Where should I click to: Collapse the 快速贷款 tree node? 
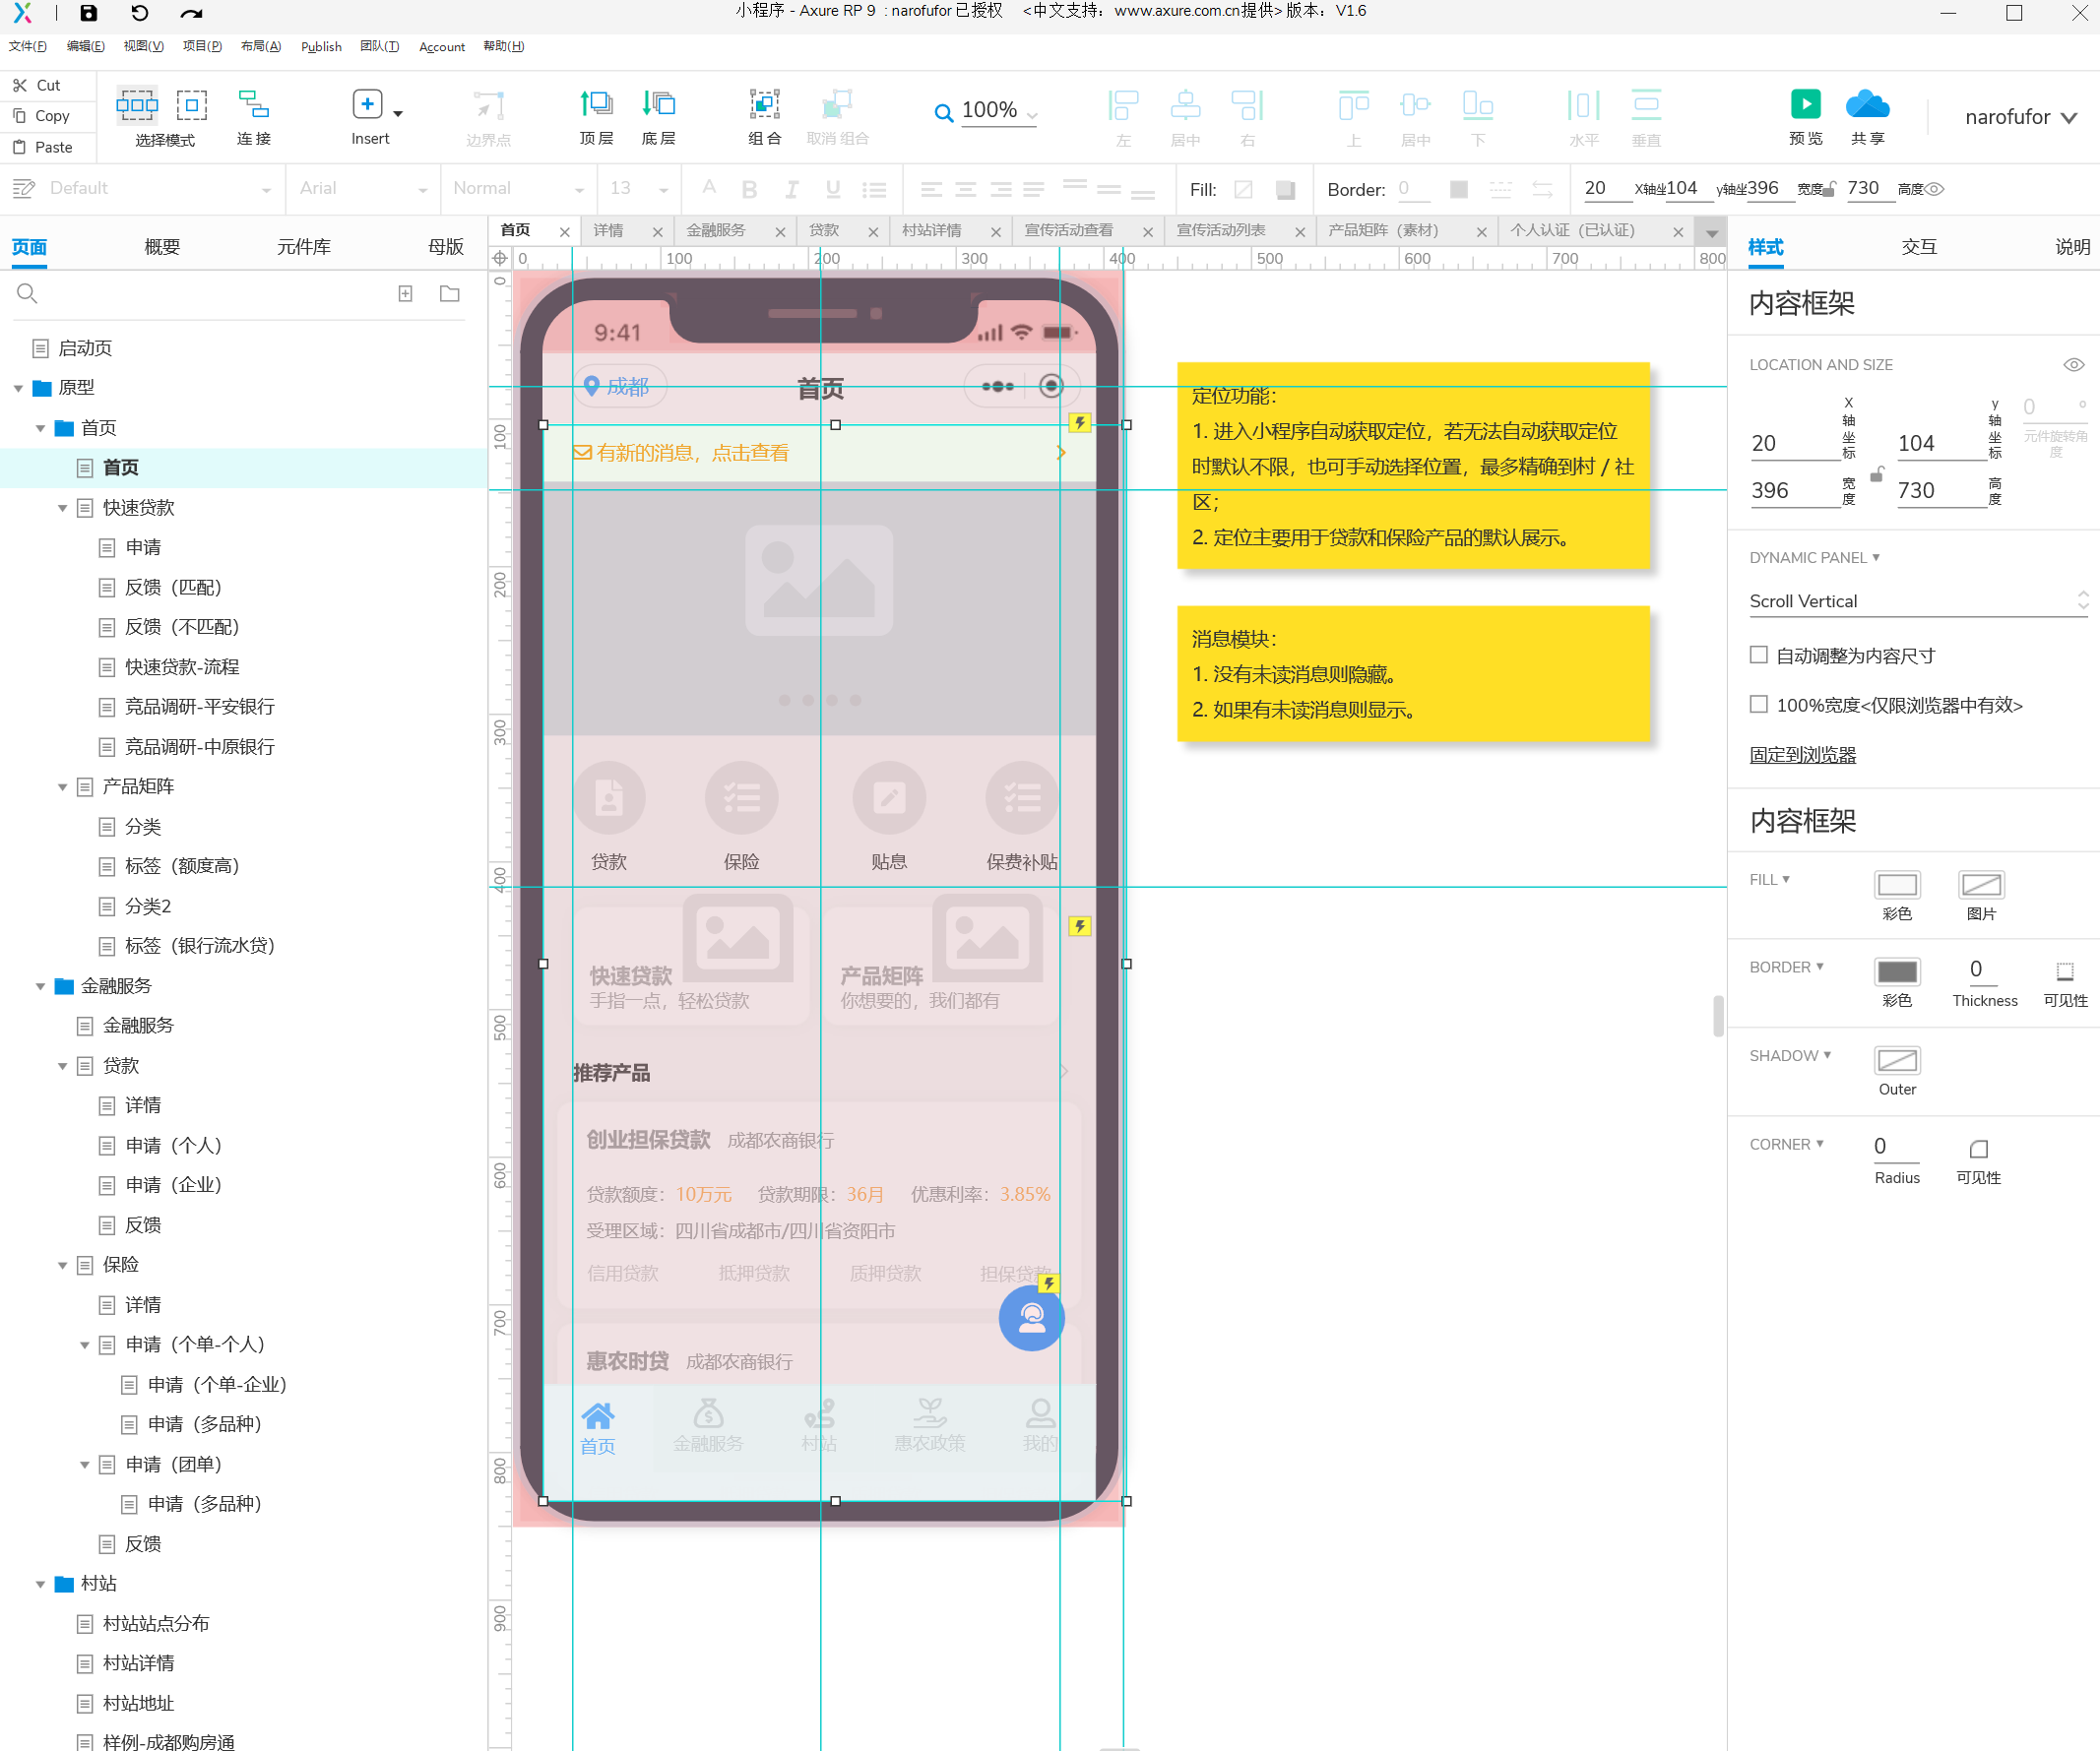pyautogui.click(x=62, y=508)
